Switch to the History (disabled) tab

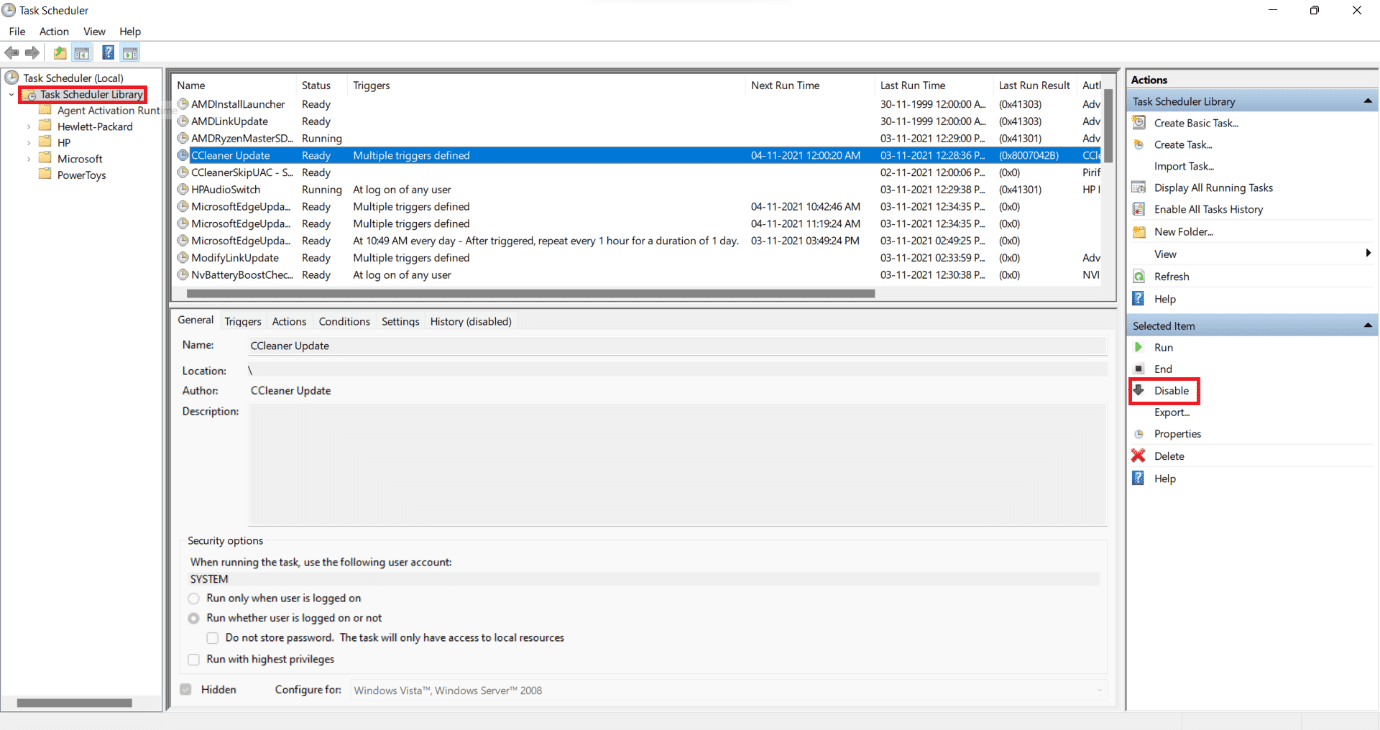(470, 321)
